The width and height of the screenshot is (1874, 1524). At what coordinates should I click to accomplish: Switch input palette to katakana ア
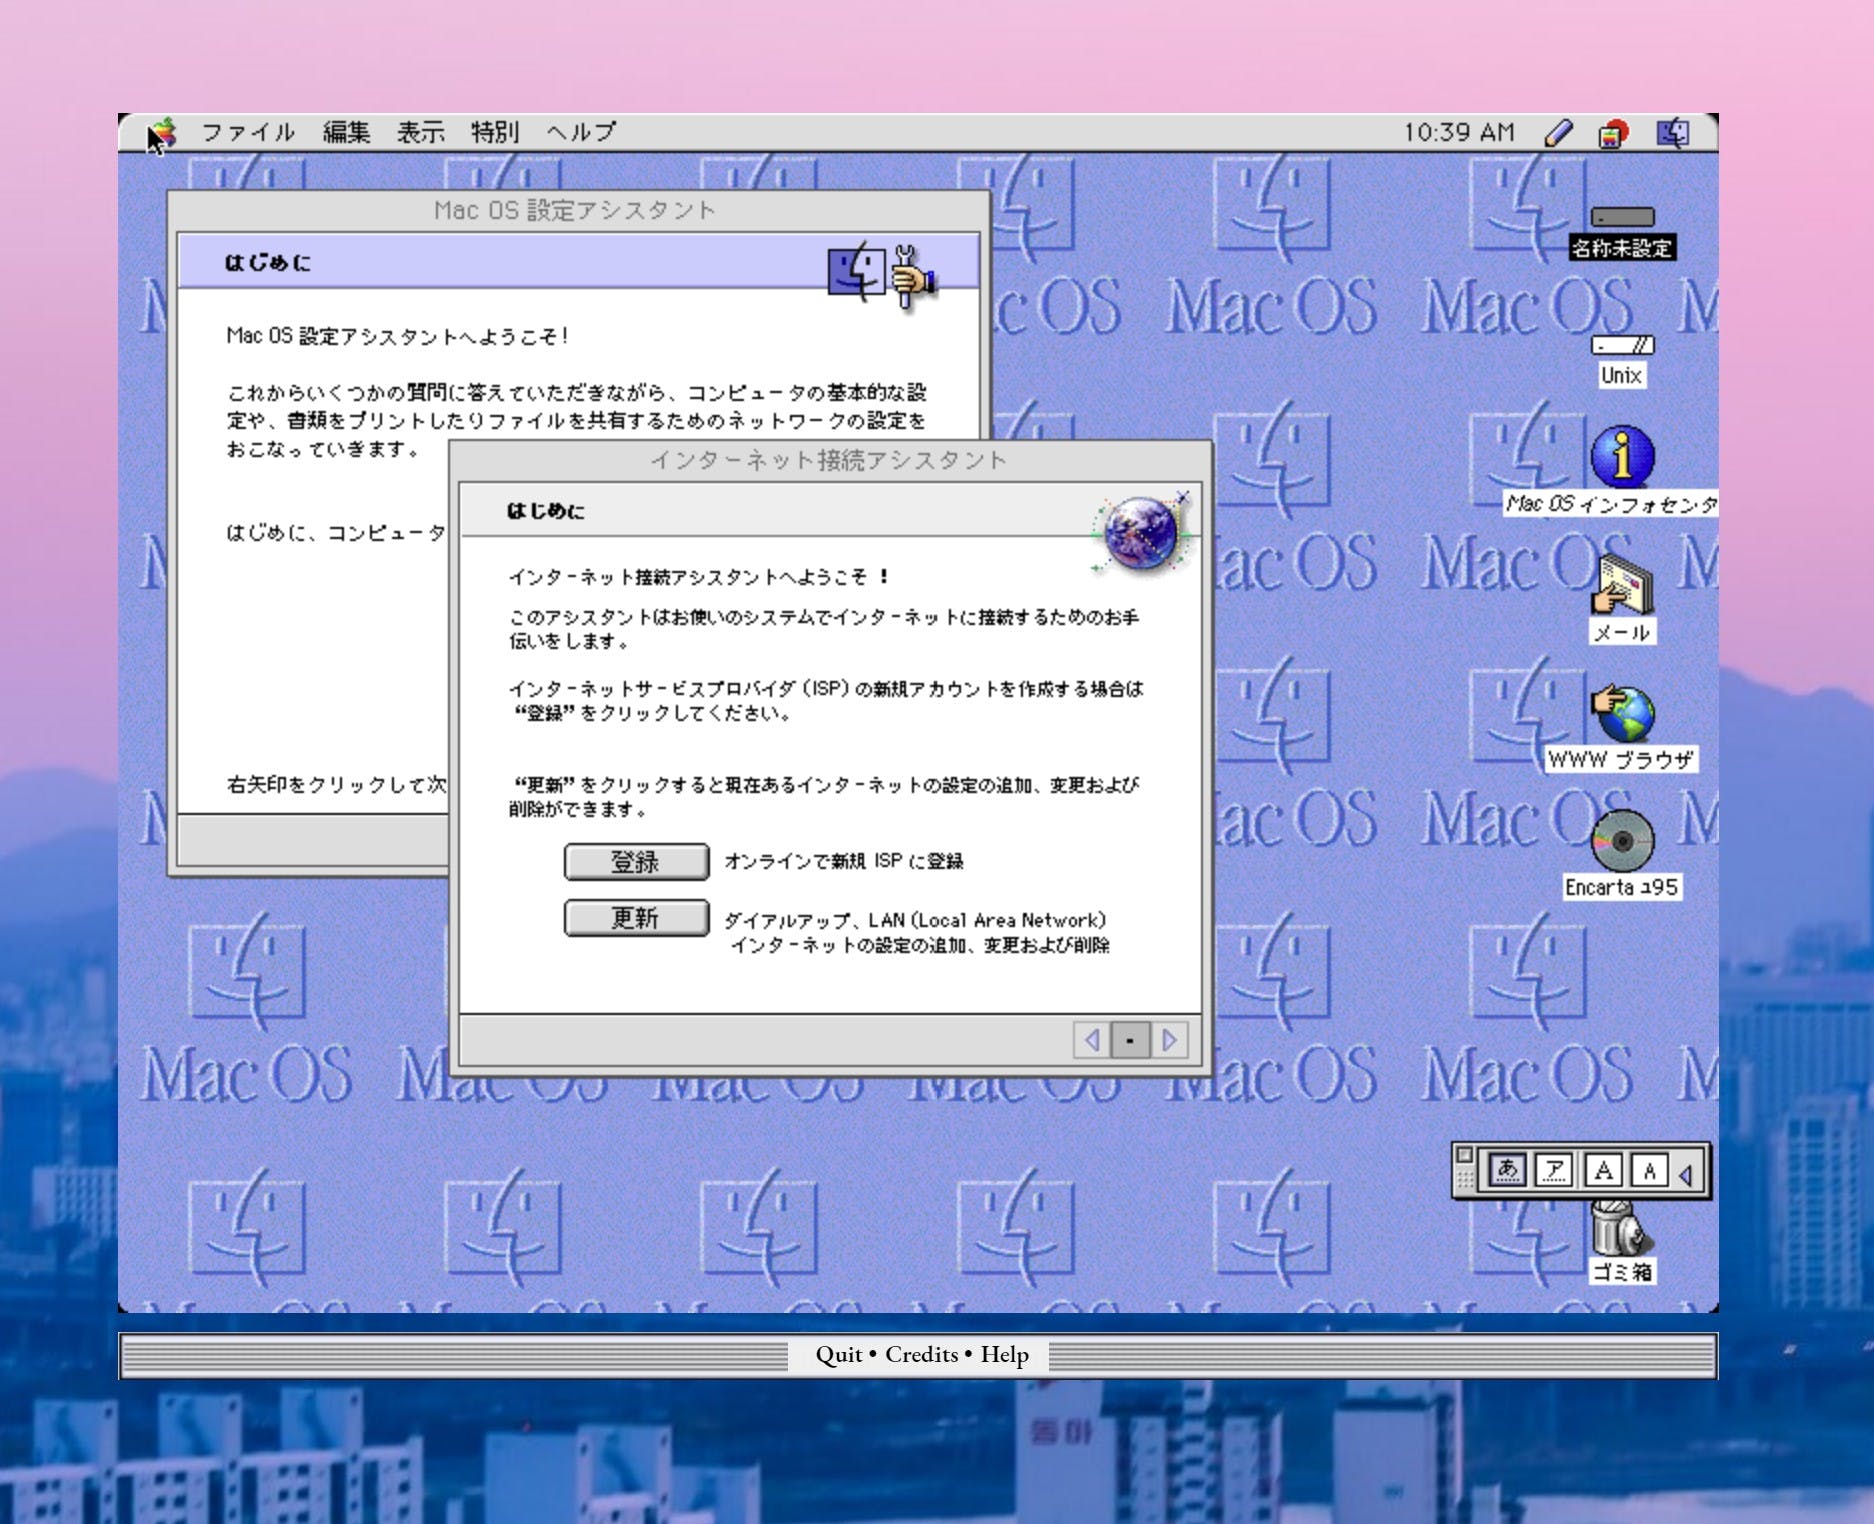pos(1554,1169)
